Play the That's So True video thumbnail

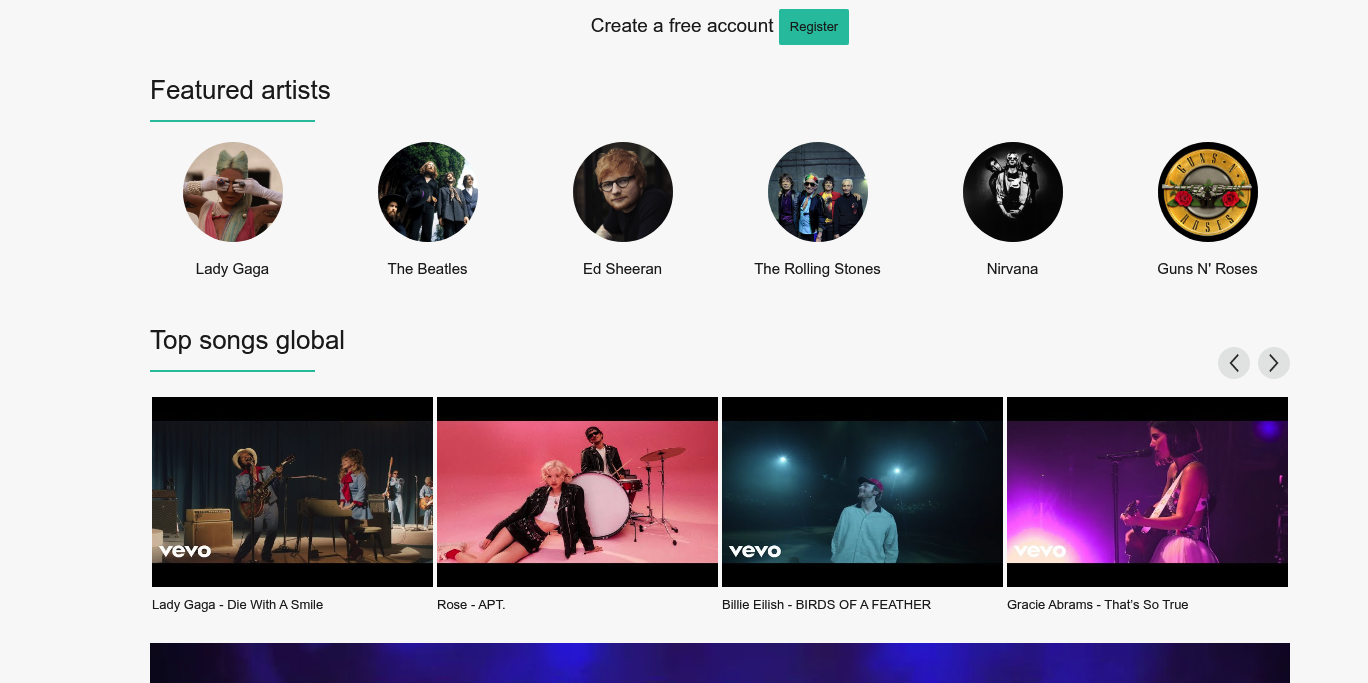(x=1147, y=492)
